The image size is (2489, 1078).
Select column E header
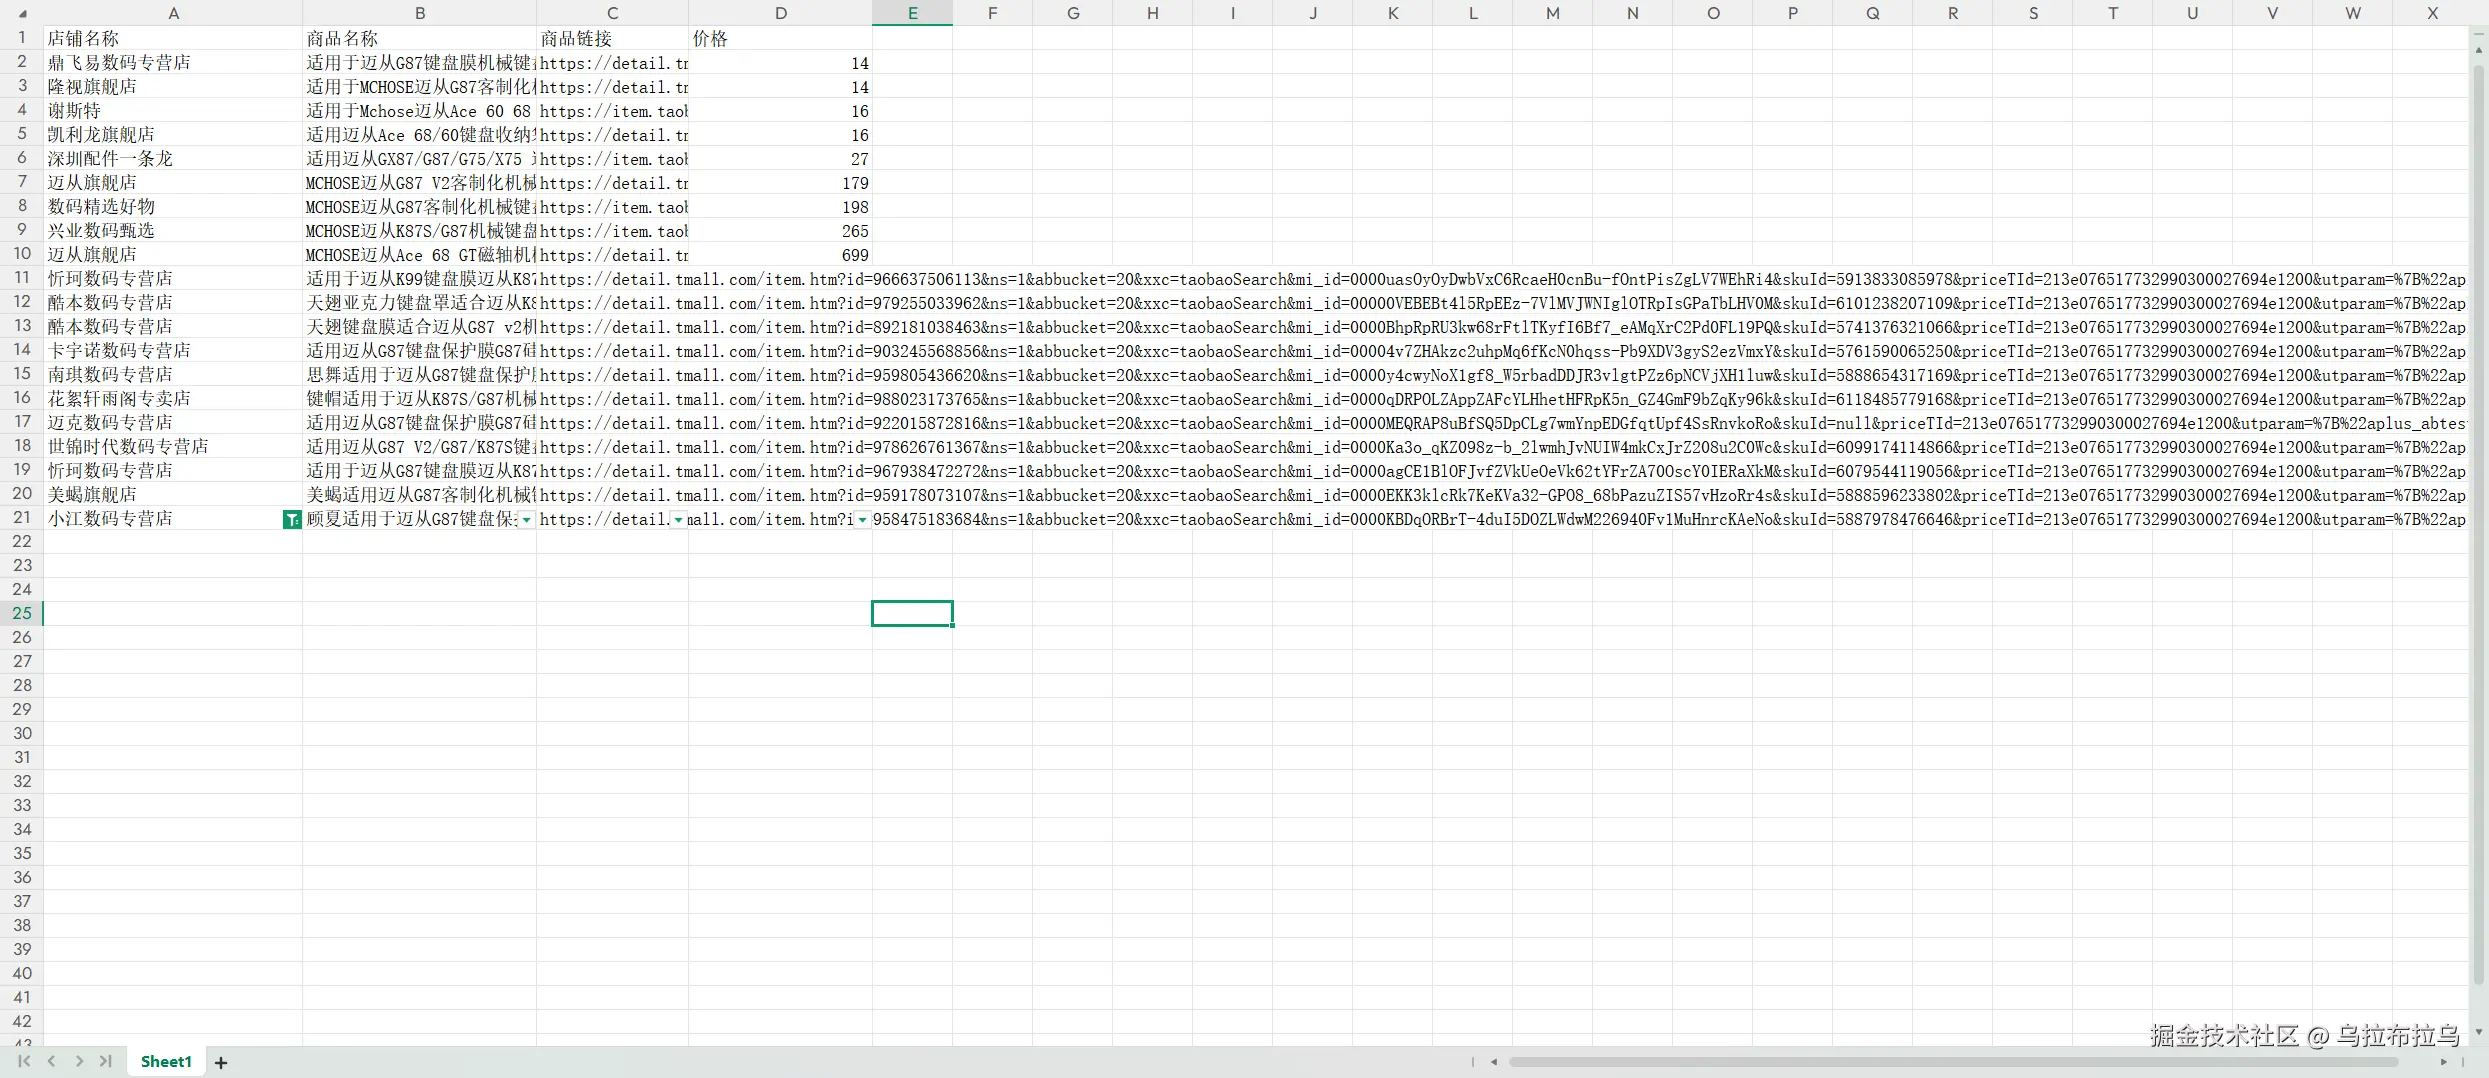(912, 13)
